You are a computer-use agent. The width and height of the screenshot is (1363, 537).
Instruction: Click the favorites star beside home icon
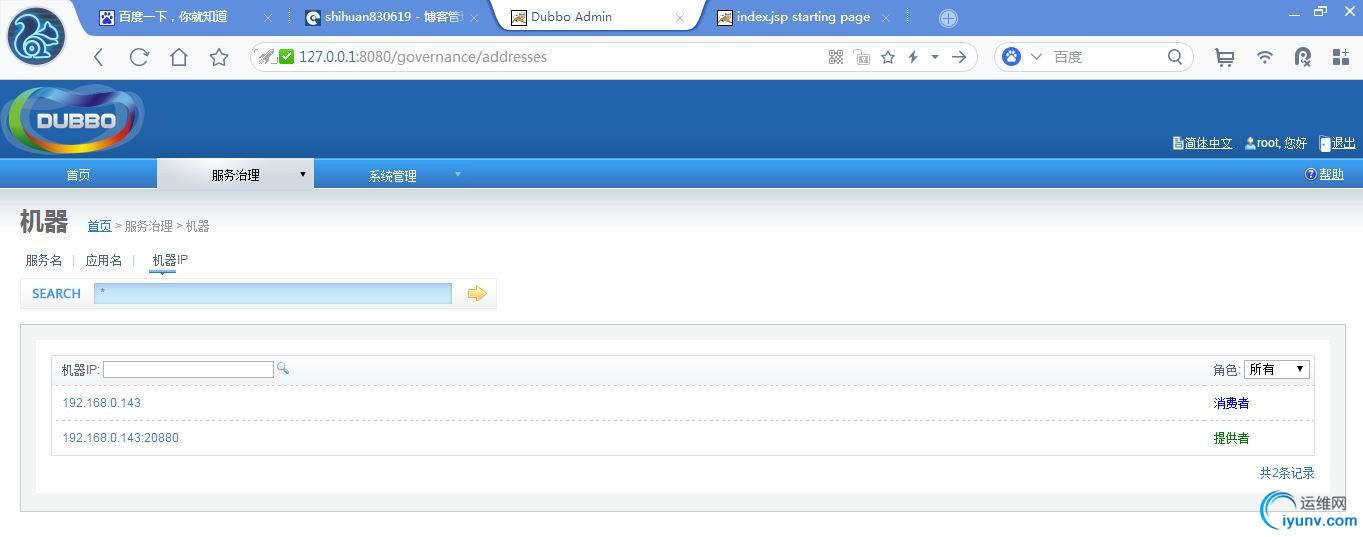(219, 57)
